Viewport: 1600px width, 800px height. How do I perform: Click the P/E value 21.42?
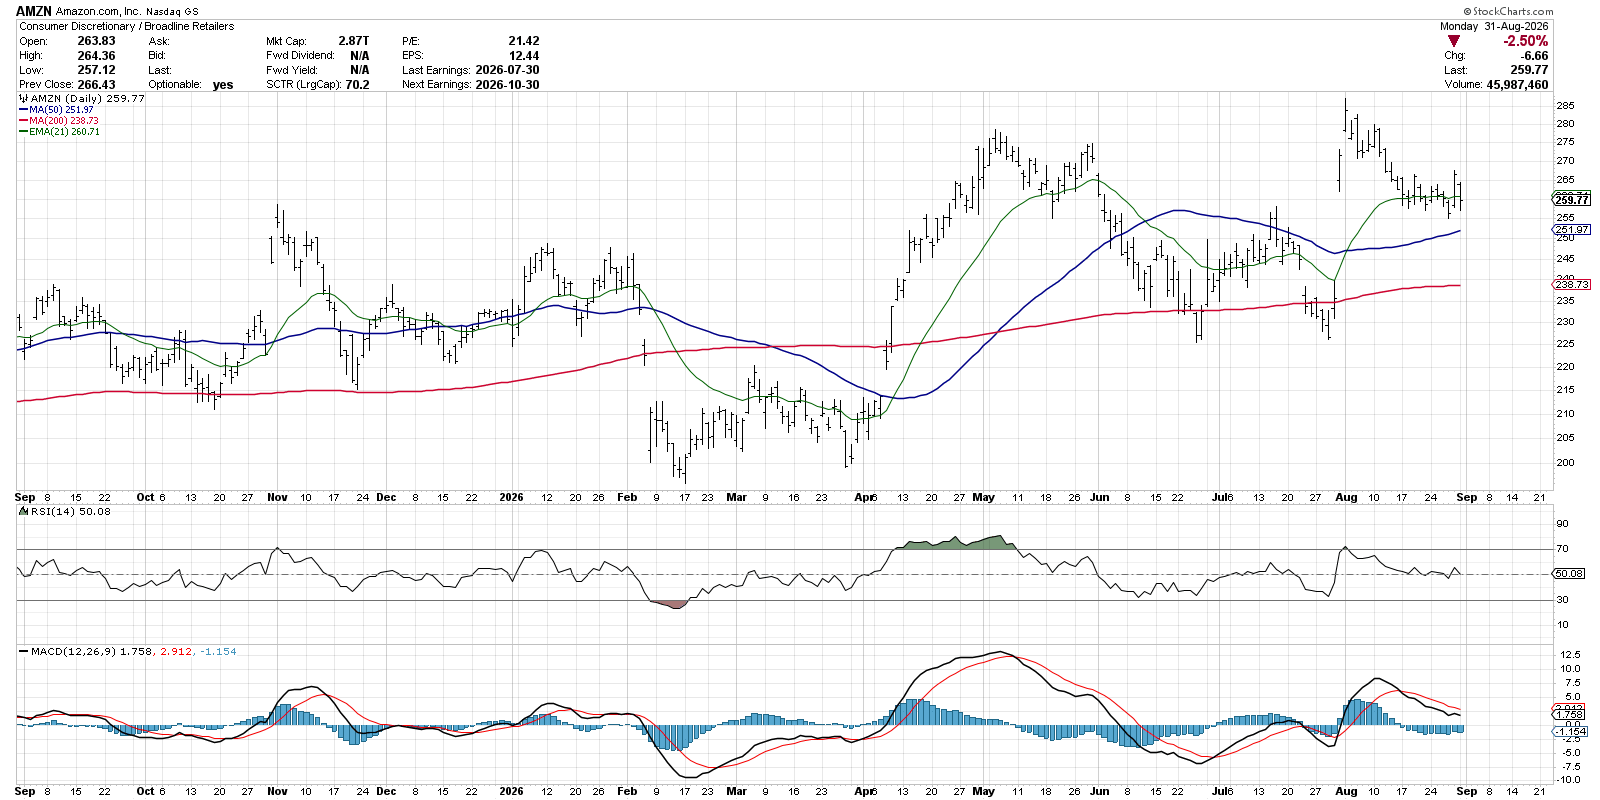[x=523, y=41]
